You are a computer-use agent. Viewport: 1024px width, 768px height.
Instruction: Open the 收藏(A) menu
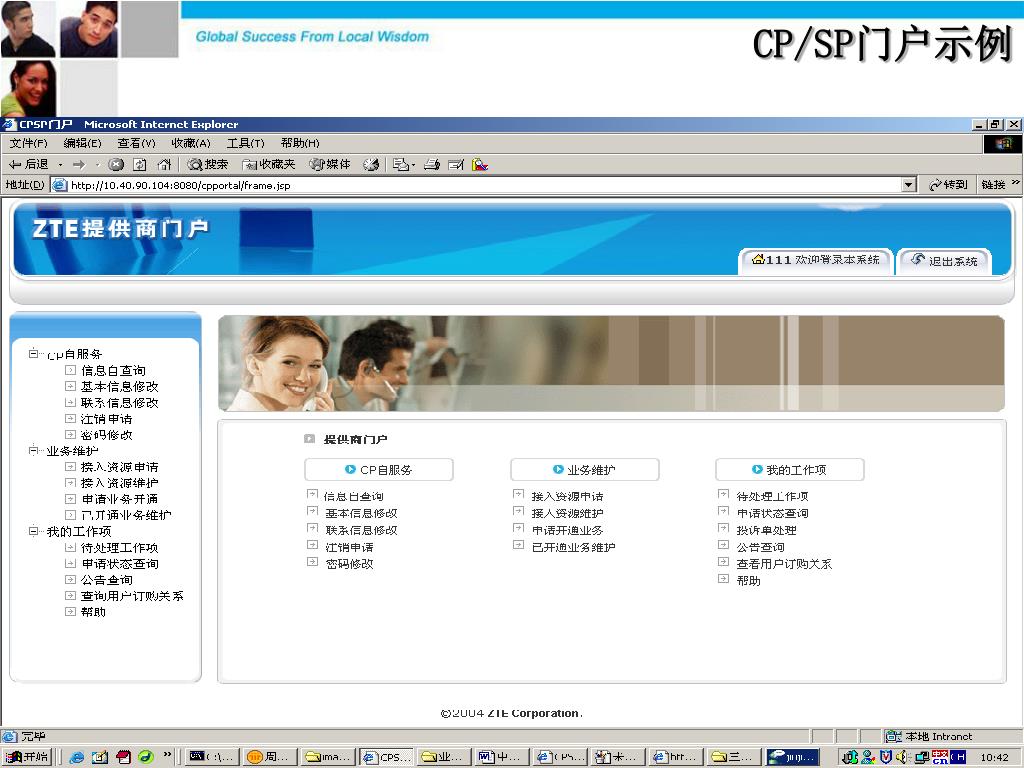(191, 143)
